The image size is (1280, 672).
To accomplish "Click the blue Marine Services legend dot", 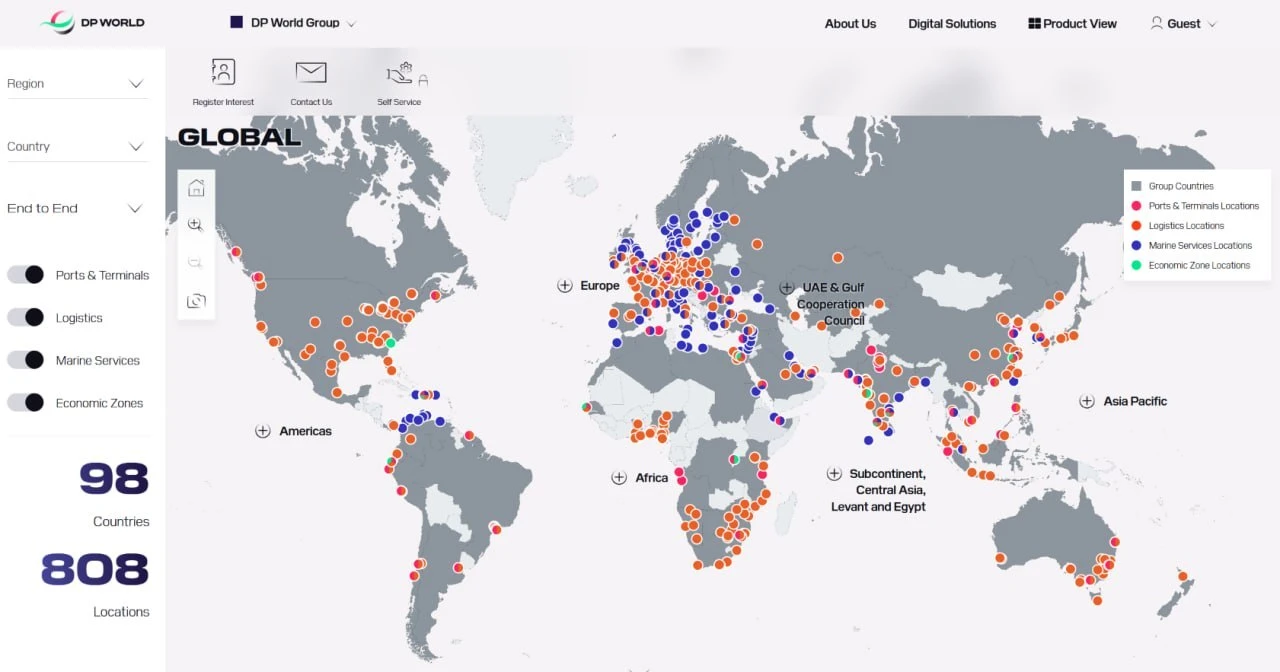I will coord(1136,245).
